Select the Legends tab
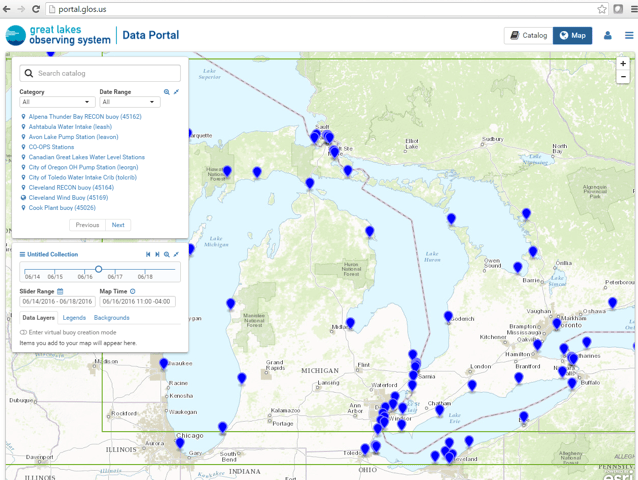Viewport: 638px width, 480px height. 74,318
